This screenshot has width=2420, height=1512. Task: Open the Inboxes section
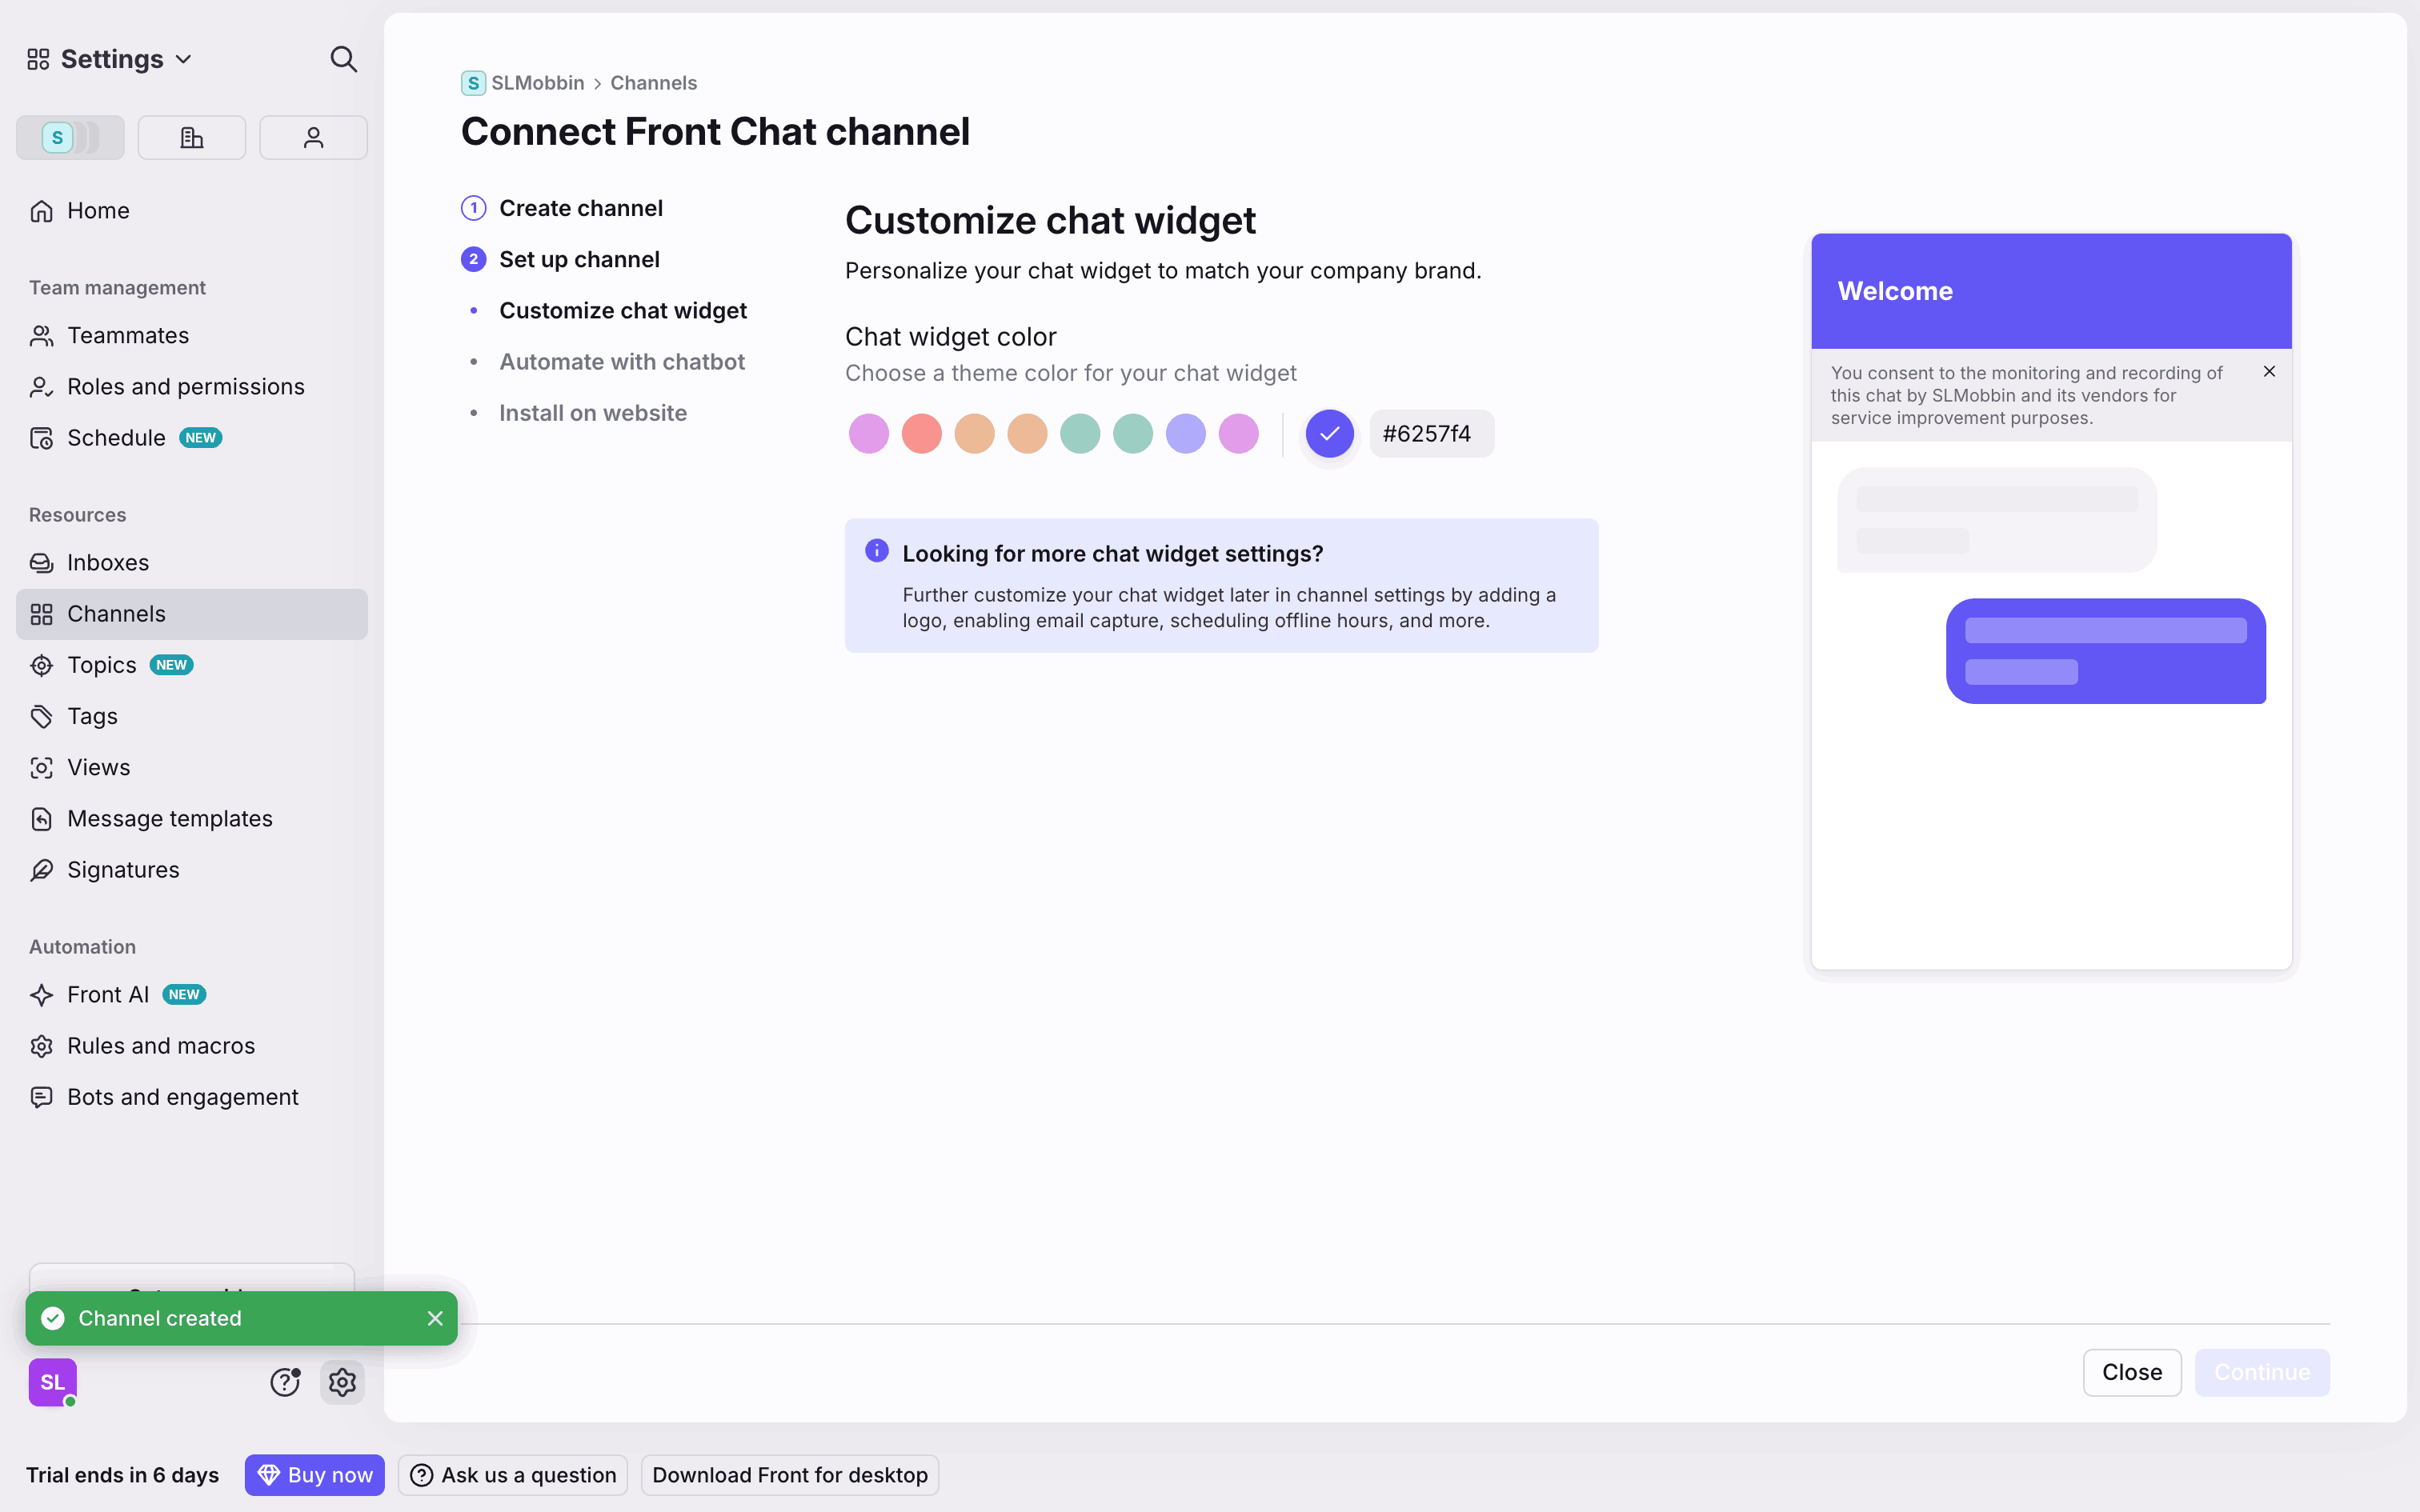point(108,563)
